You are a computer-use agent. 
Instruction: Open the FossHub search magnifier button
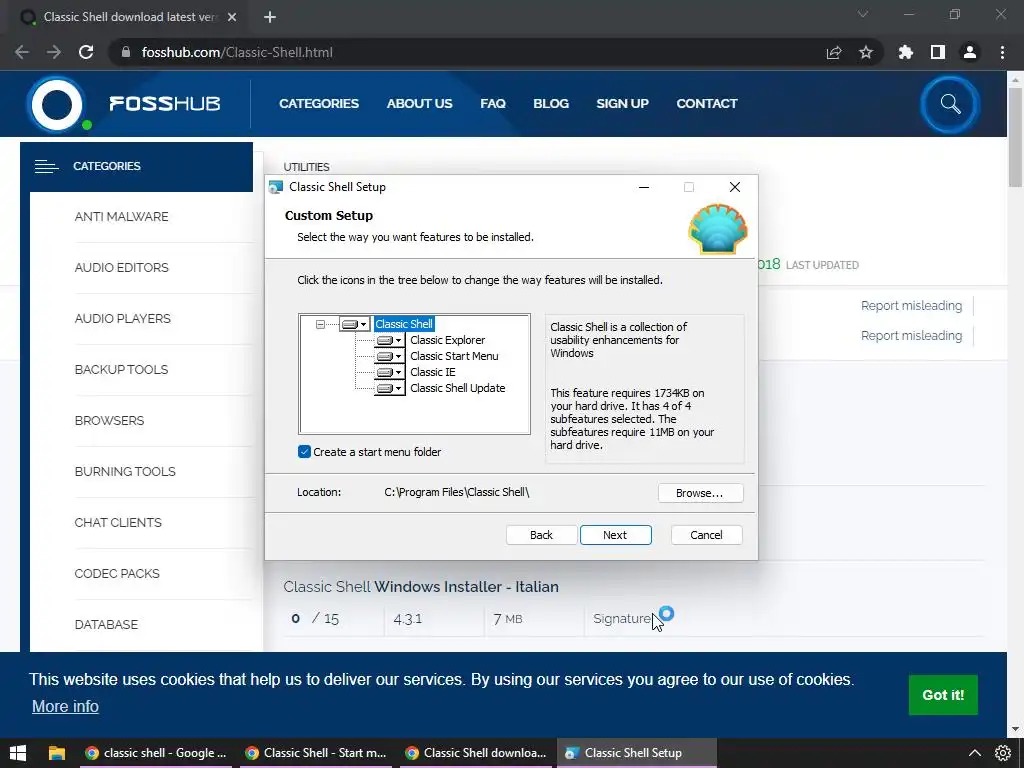click(x=950, y=104)
